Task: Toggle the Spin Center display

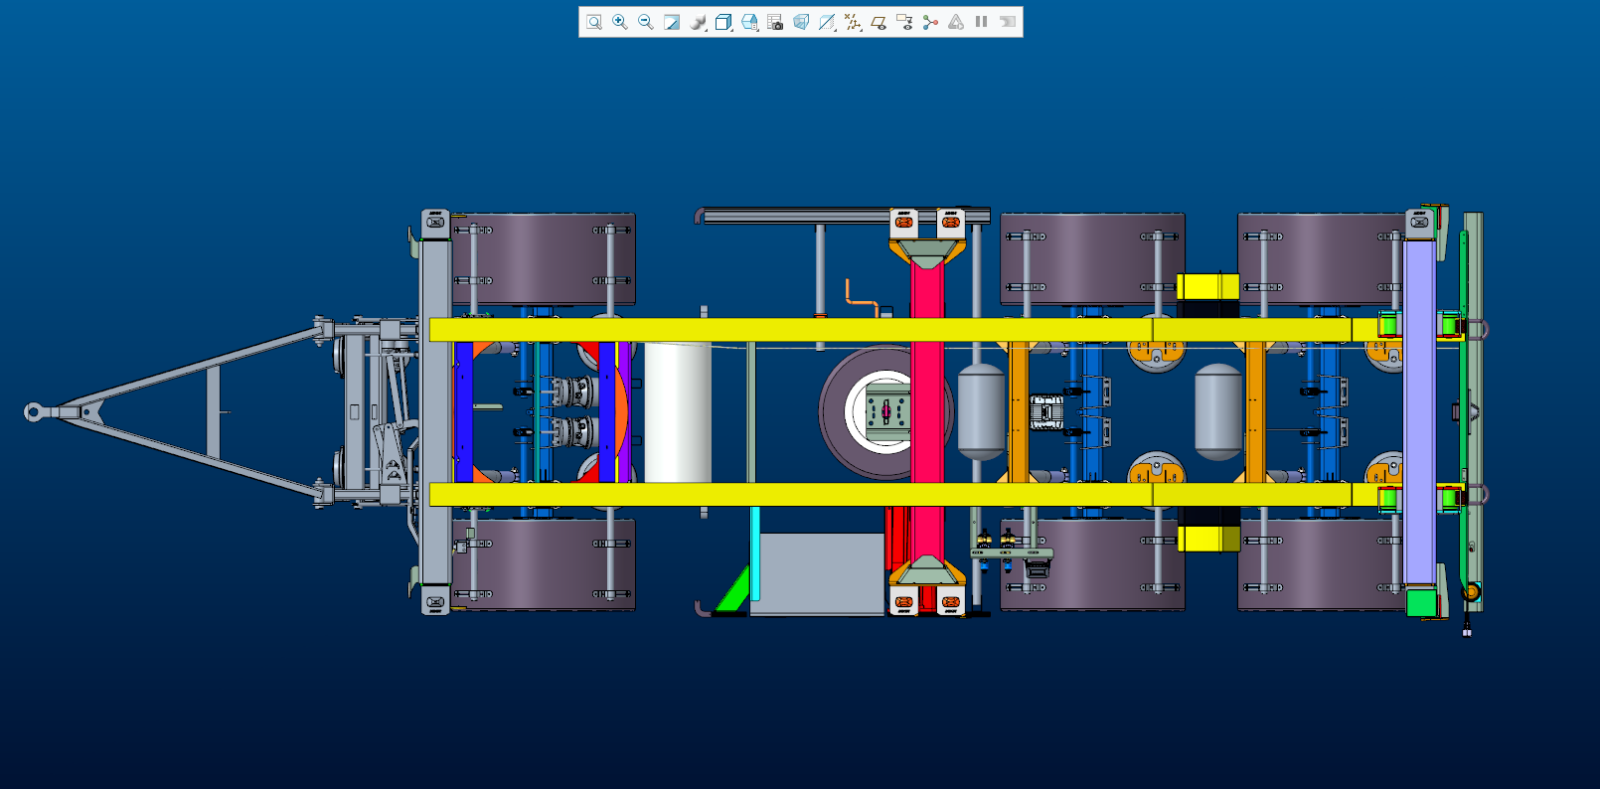Action: point(930,22)
